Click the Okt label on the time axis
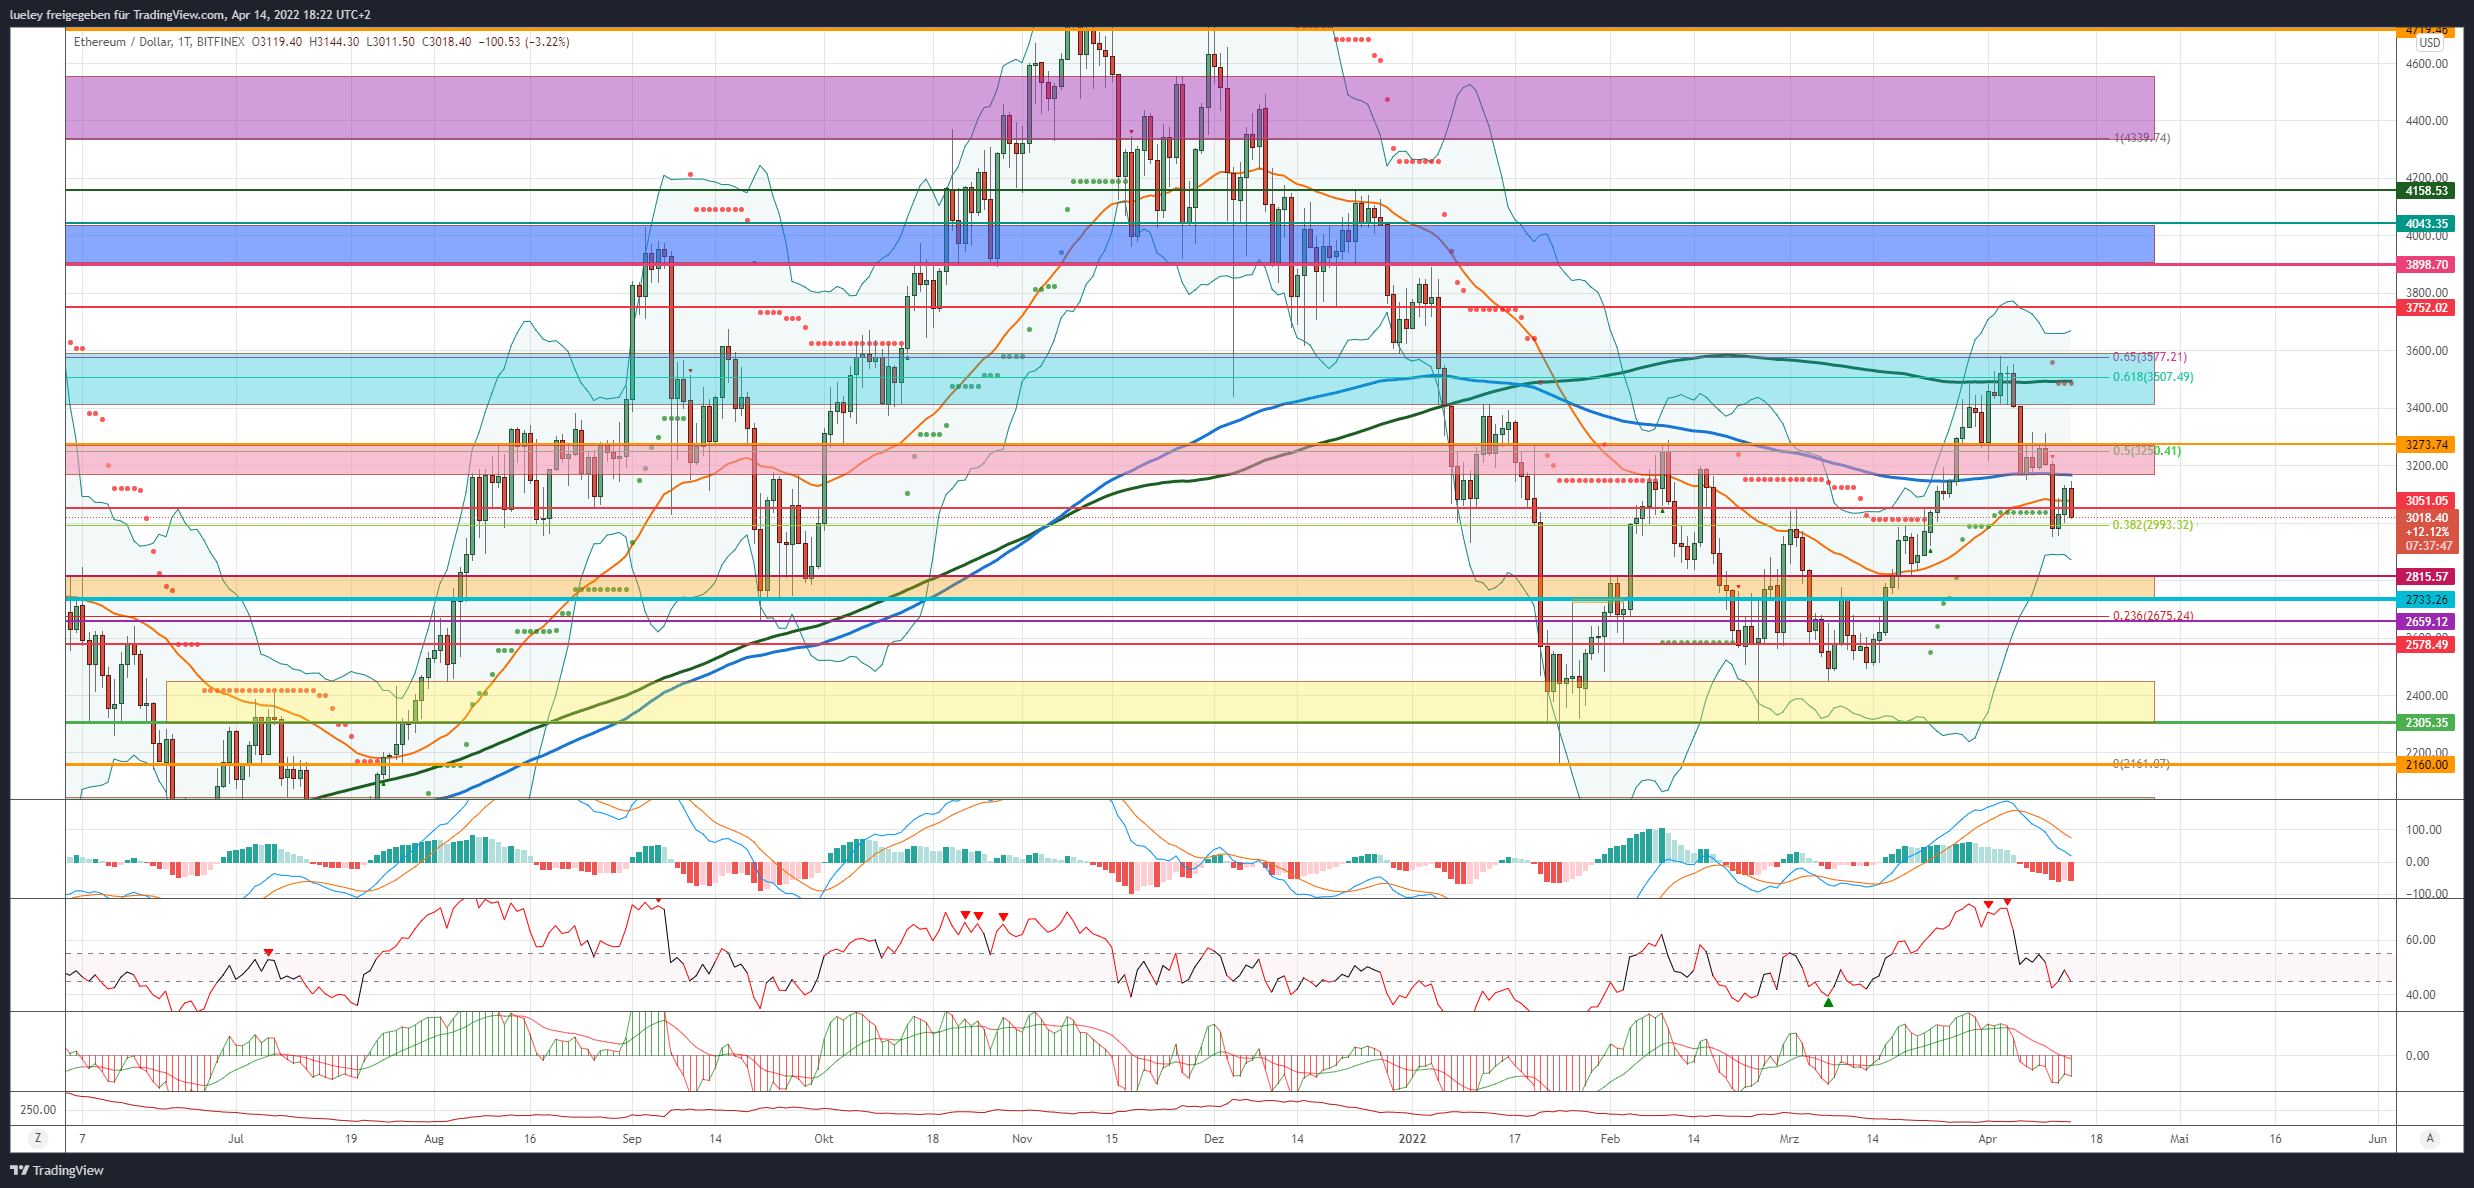 click(x=823, y=1139)
